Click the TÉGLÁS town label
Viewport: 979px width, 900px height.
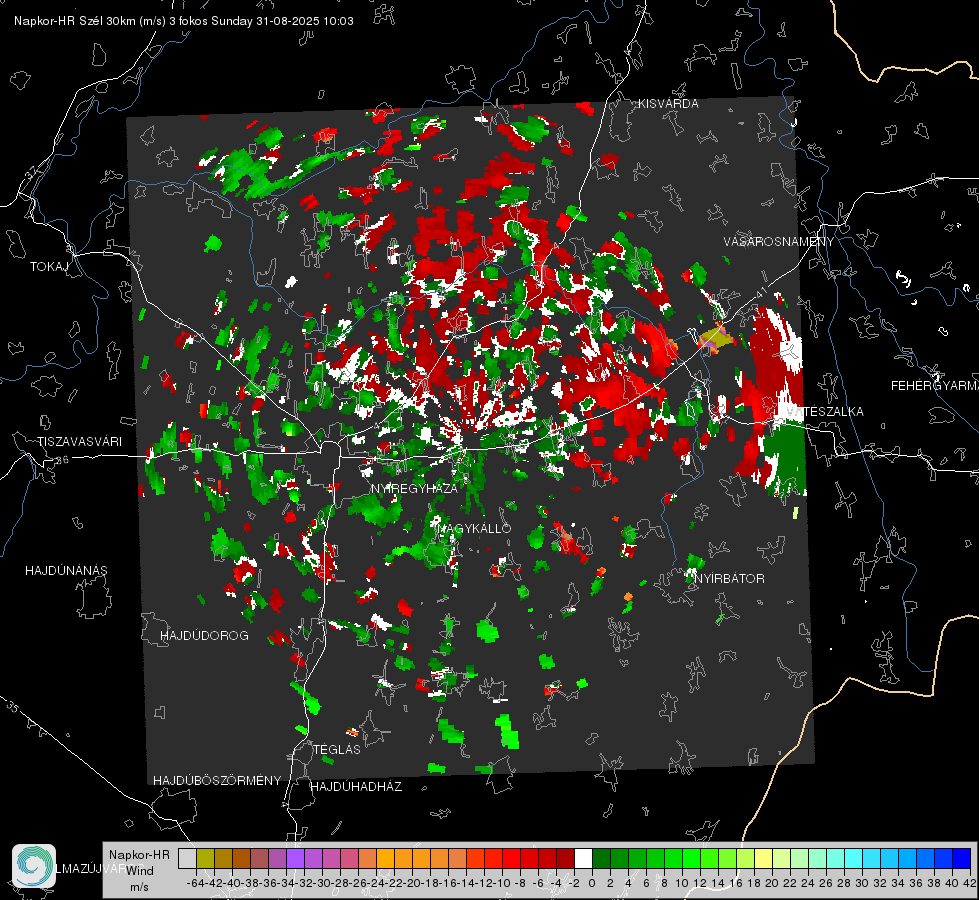point(337,749)
